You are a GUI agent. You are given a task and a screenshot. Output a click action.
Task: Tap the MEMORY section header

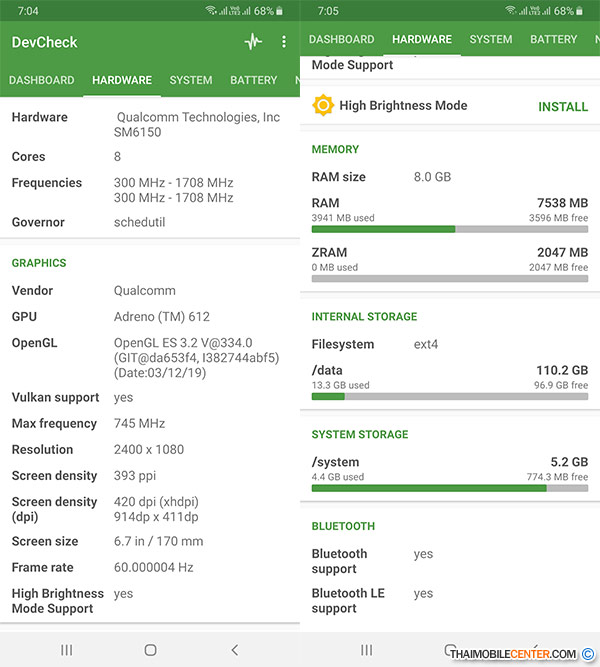coord(335,149)
